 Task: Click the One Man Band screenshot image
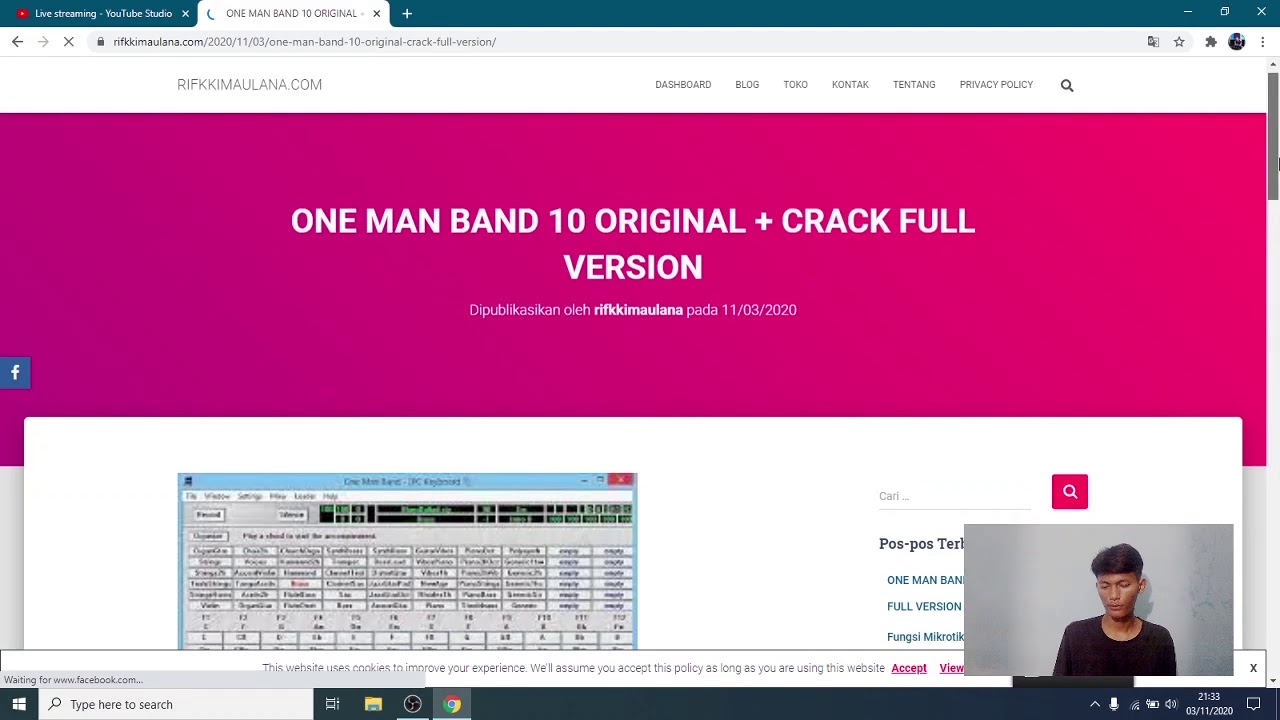pyautogui.click(x=407, y=561)
